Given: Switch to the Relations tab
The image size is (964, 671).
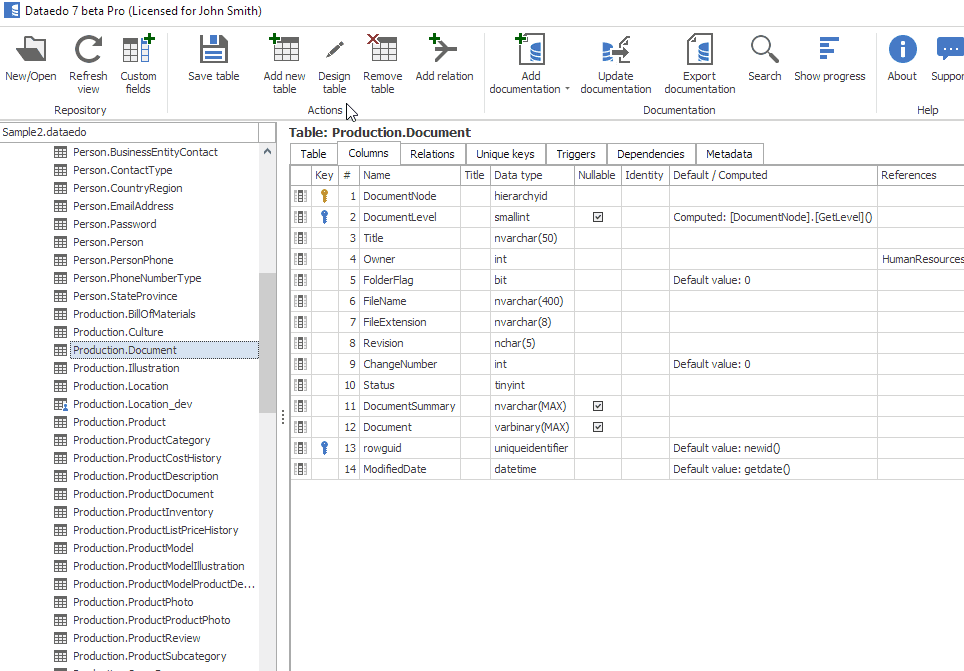Looking at the screenshot, I should tap(432, 154).
